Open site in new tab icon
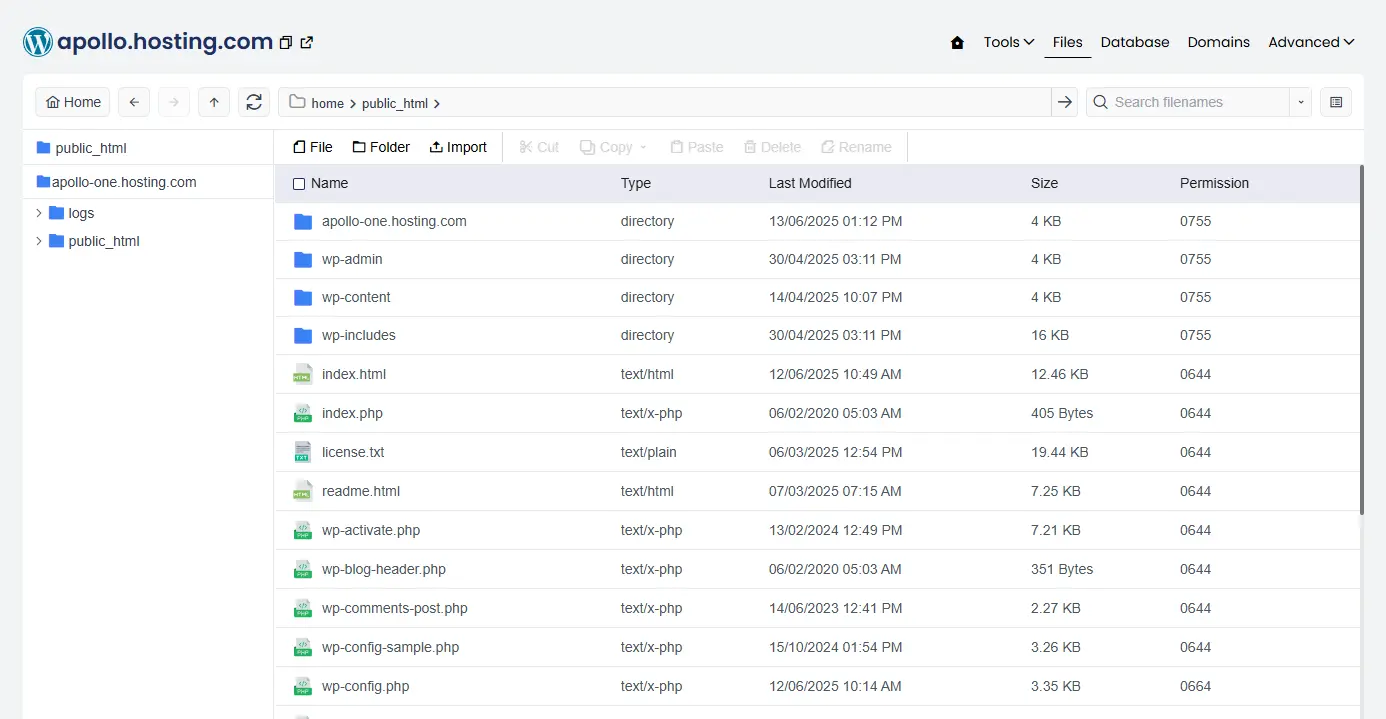This screenshot has height=719, width=1386. coord(307,42)
